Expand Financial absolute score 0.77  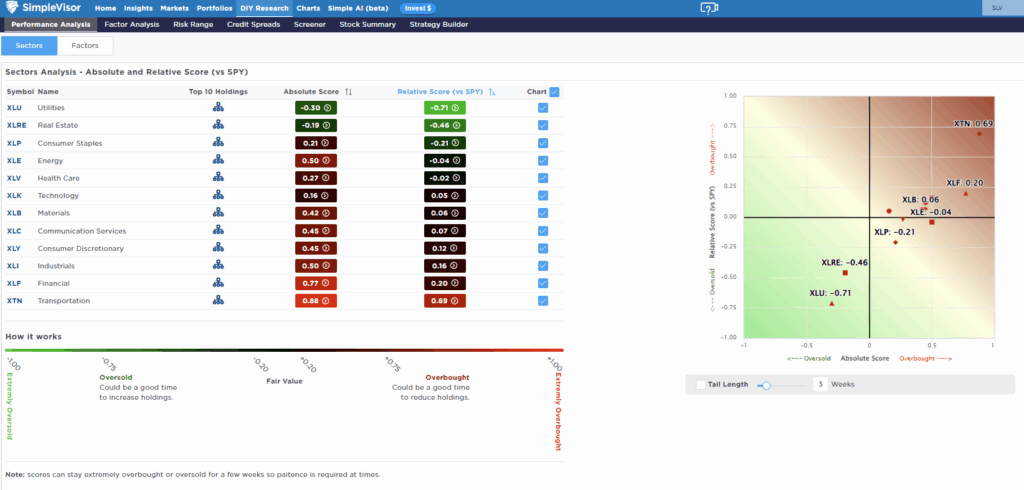pos(316,284)
